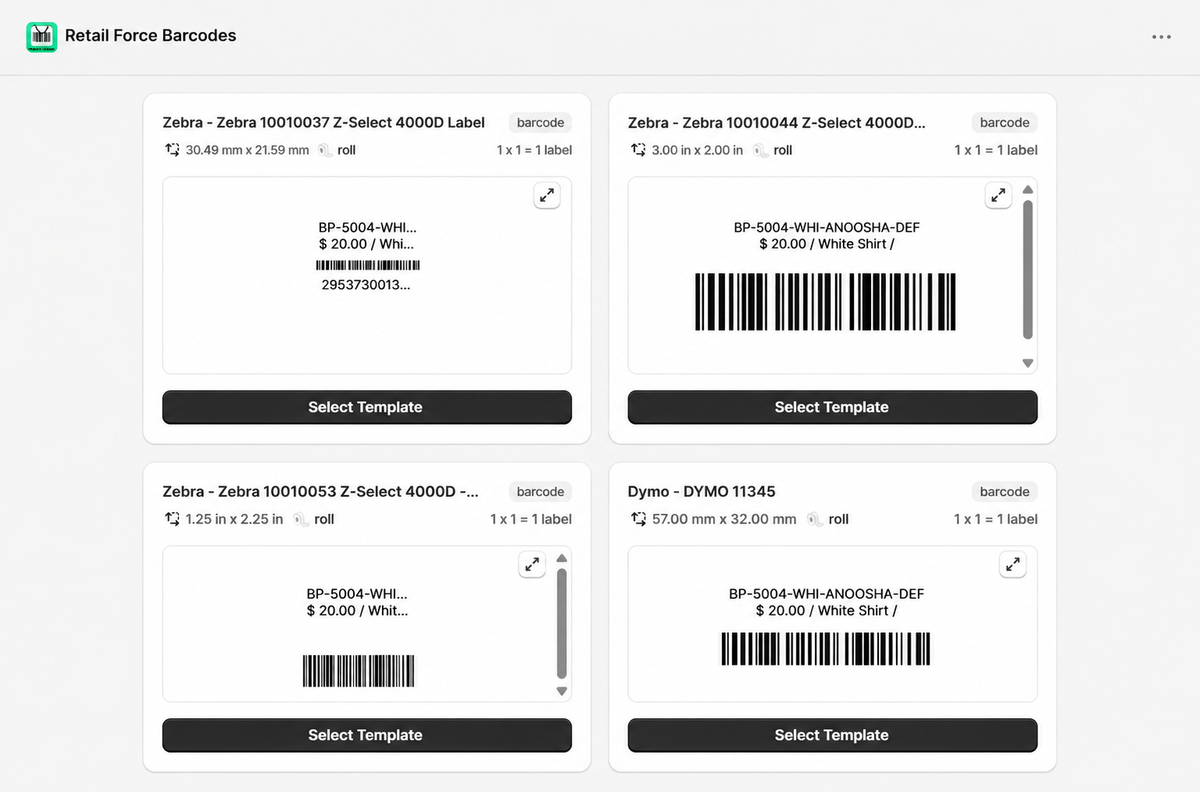Screen dimensions: 1200x792
Task: Click '1 x 1 = 1 label' on DYMO 11345 card
Action: (996, 519)
